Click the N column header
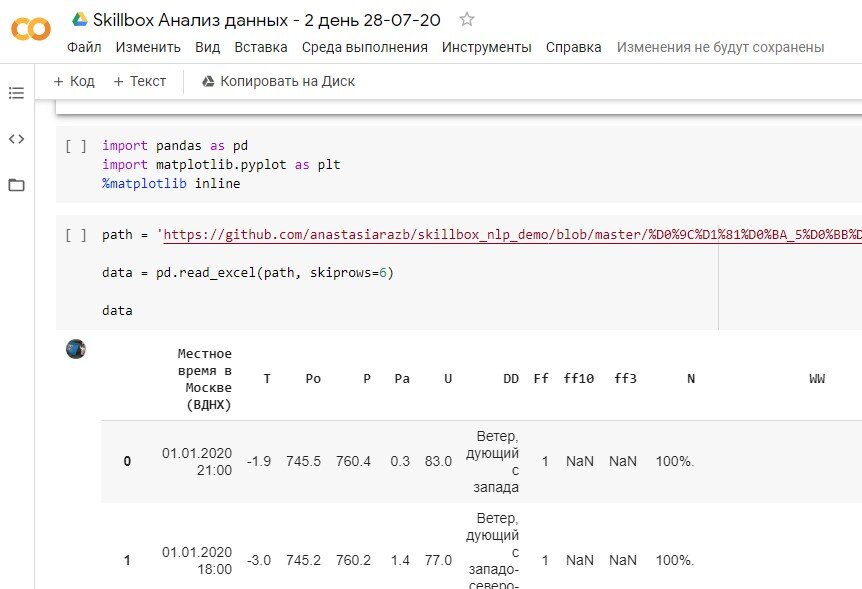The image size is (862, 589). (x=691, y=378)
